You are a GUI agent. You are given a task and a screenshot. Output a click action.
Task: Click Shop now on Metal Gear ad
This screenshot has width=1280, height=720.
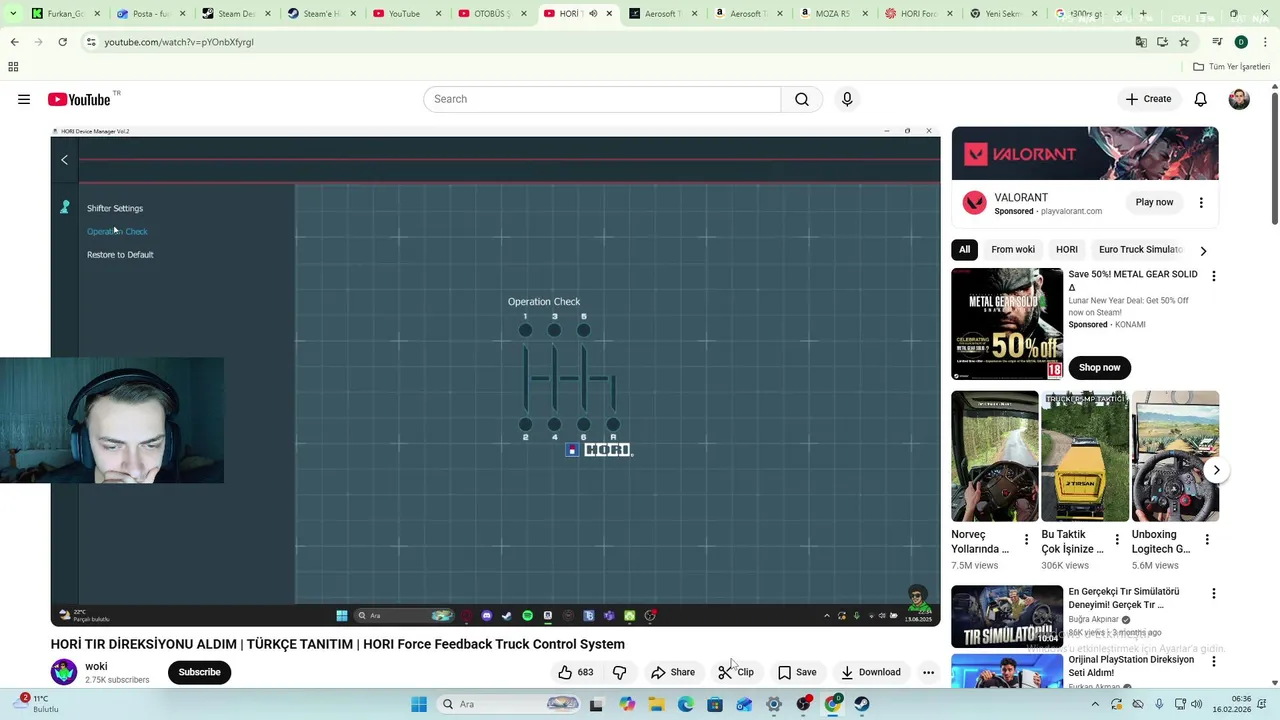point(1099,367)
